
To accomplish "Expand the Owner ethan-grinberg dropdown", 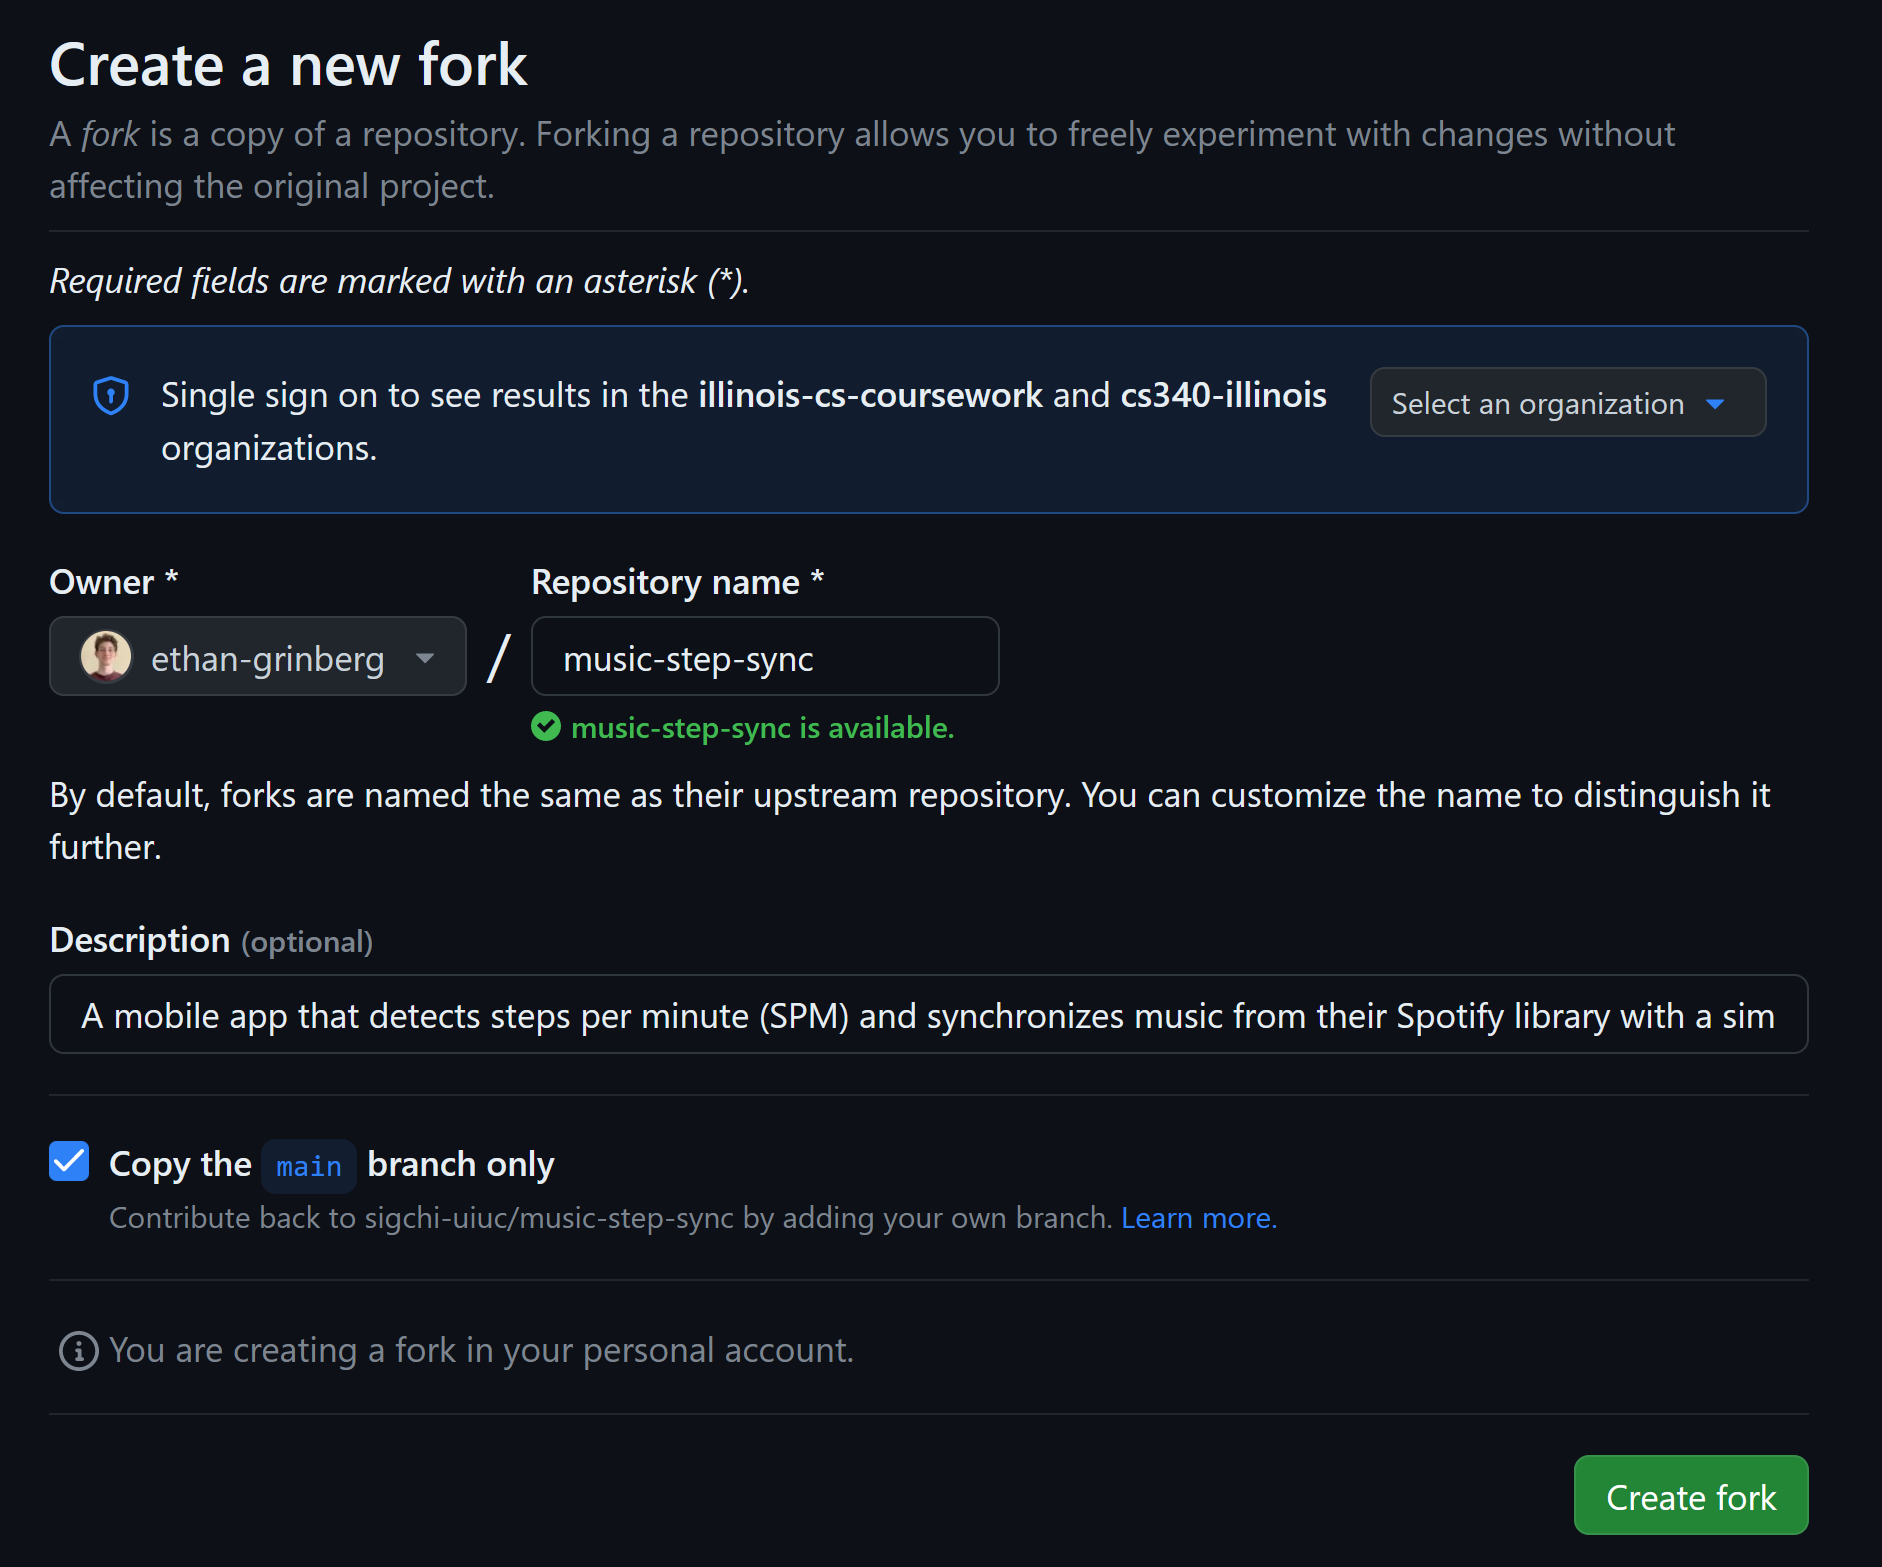I will tap(258, 657).
